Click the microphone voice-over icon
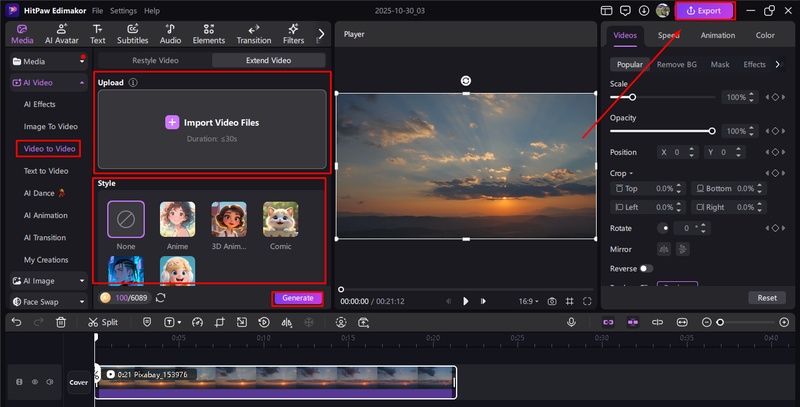 click(x=571, y=322)
